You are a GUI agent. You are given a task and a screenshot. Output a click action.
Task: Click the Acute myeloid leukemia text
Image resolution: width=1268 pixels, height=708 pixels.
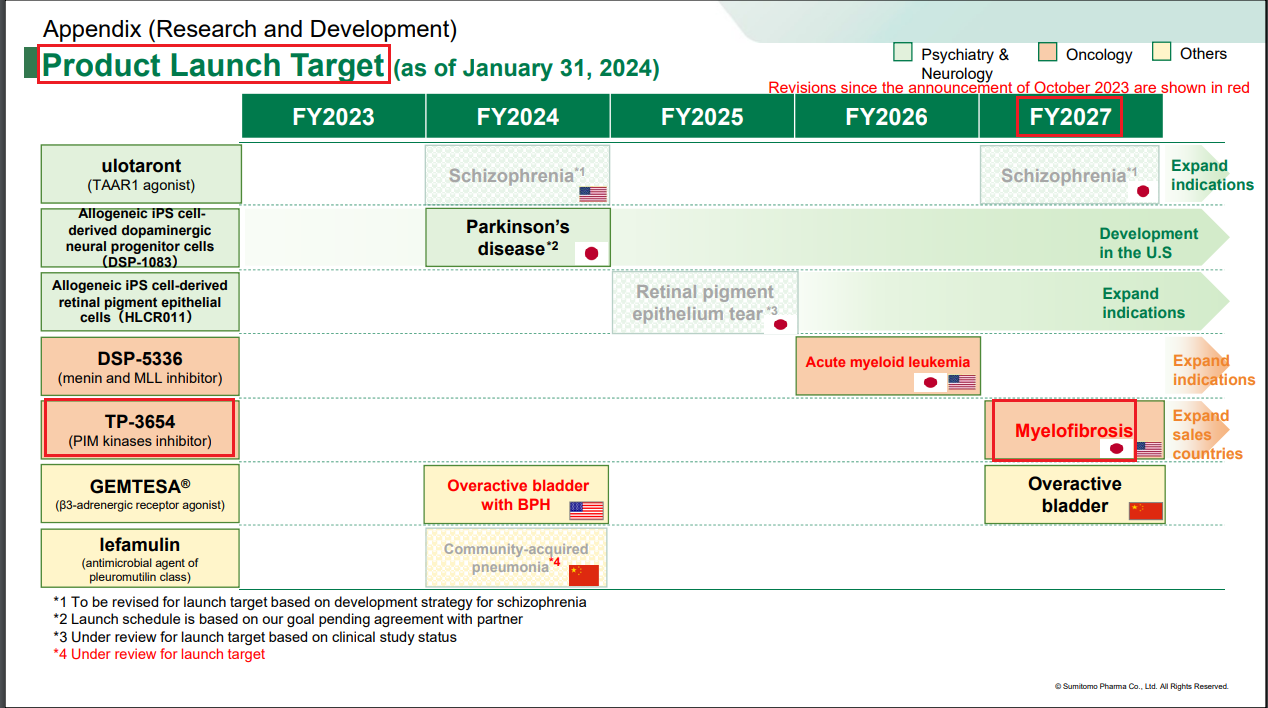coord(888,362)
